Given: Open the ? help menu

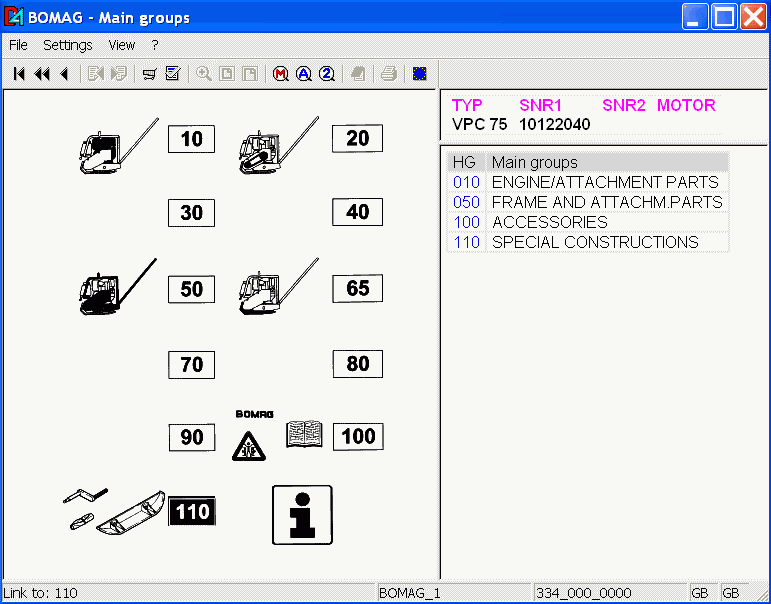Looking at the screenshot, I should click(155, 45).
